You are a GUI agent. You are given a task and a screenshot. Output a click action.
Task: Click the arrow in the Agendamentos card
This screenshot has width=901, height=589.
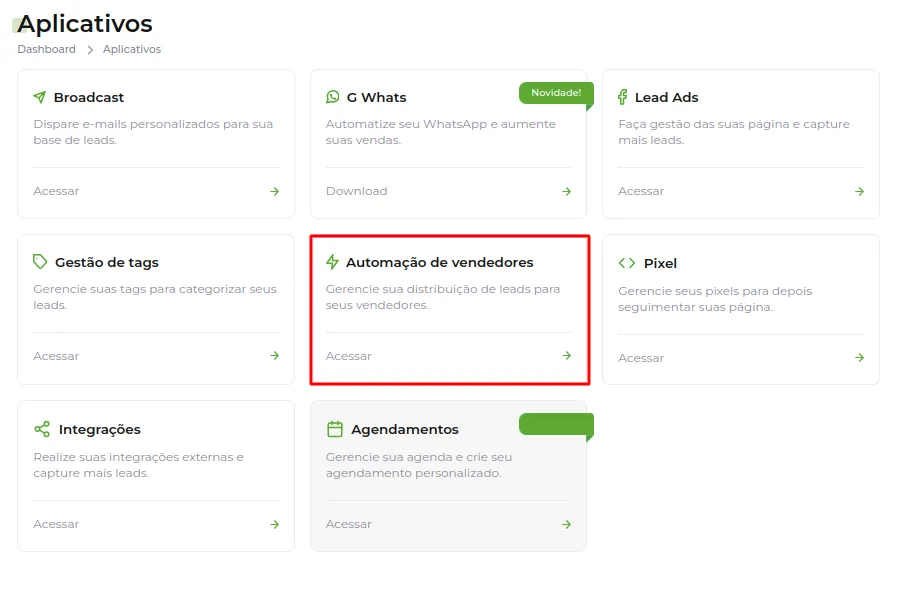[x=567, y=524]
